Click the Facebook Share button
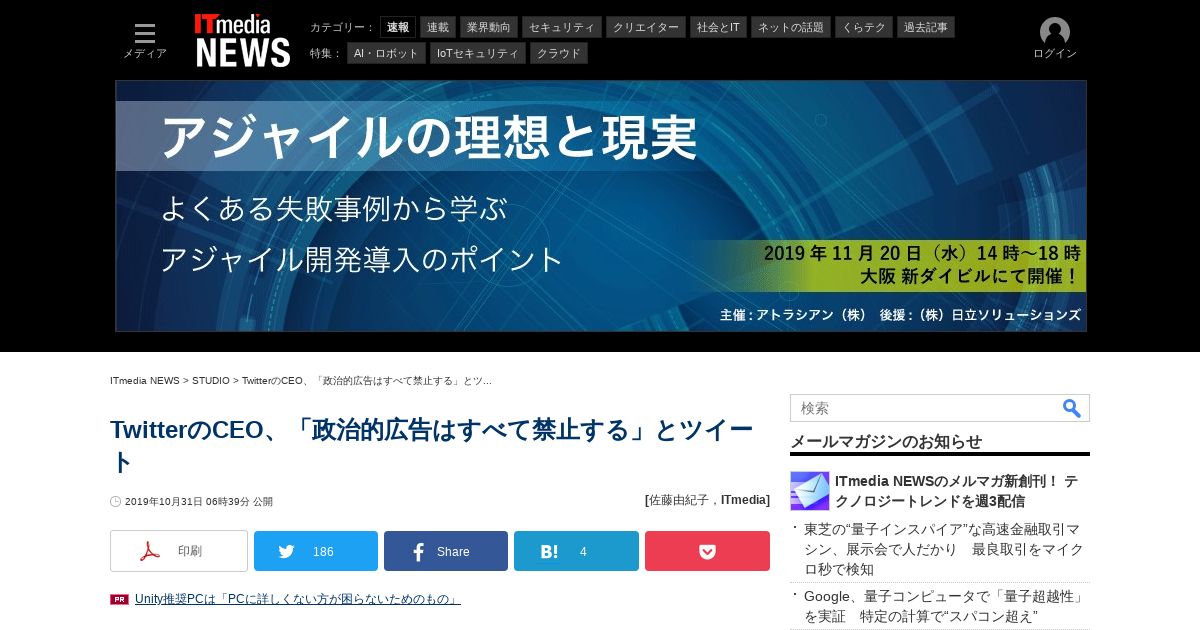Viewport: 1200px width, 630px height. 446,551
